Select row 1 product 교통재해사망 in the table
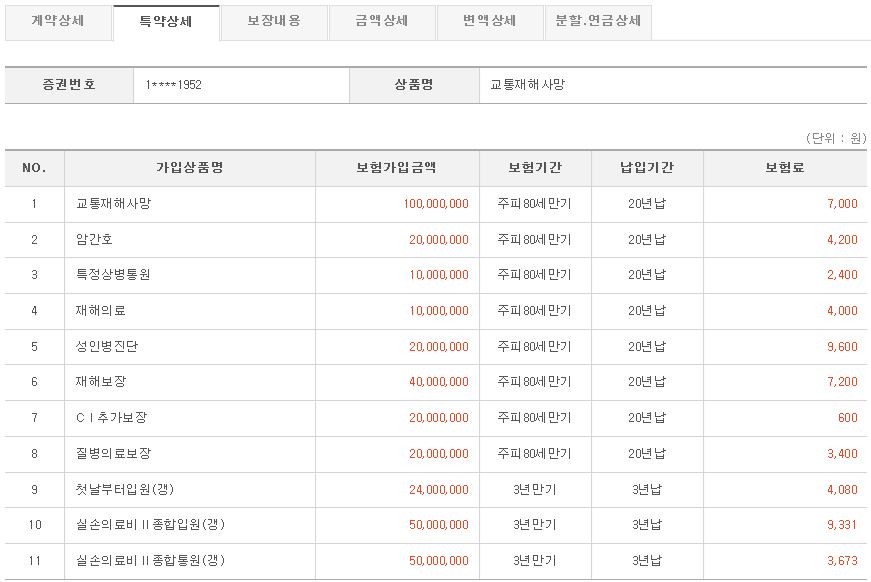 pyautogui.click(x=113, y=204)
